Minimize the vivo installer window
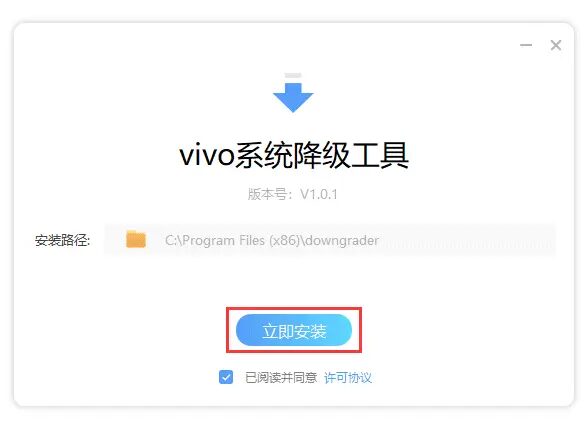588x428 pixels. tap(526, 45)
